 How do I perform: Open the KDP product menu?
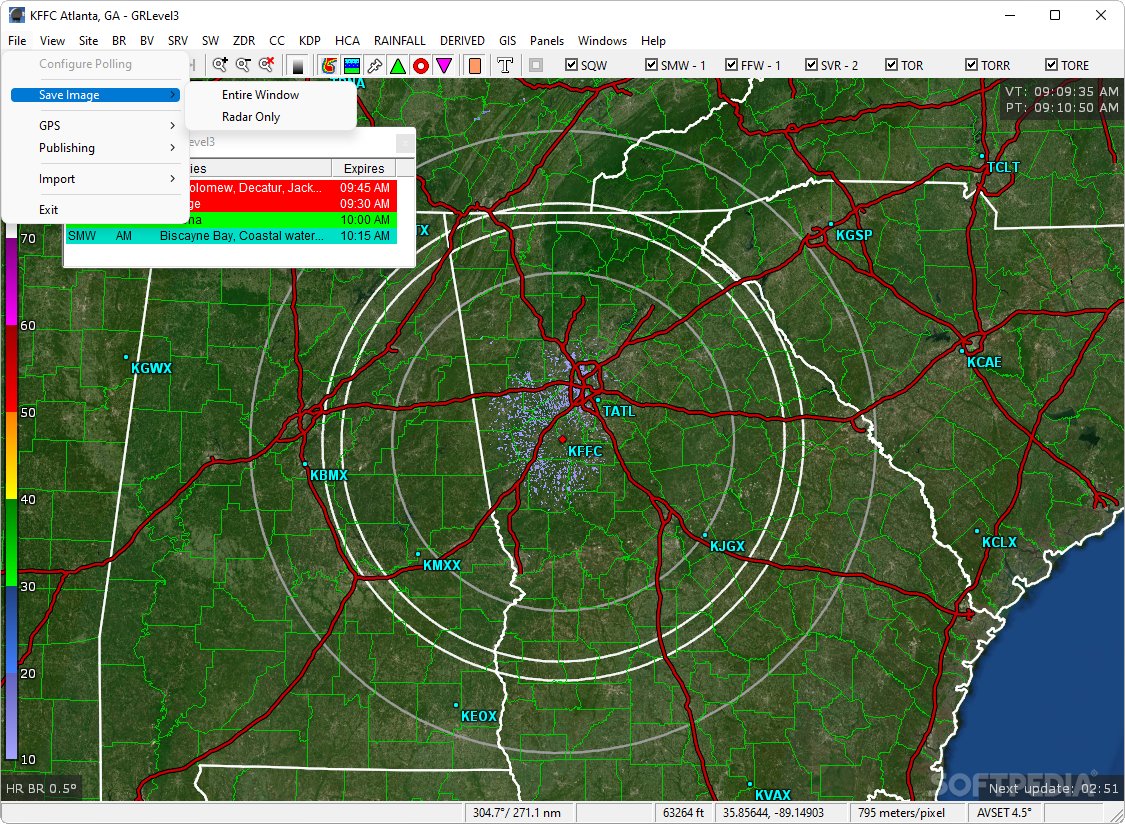310,41
